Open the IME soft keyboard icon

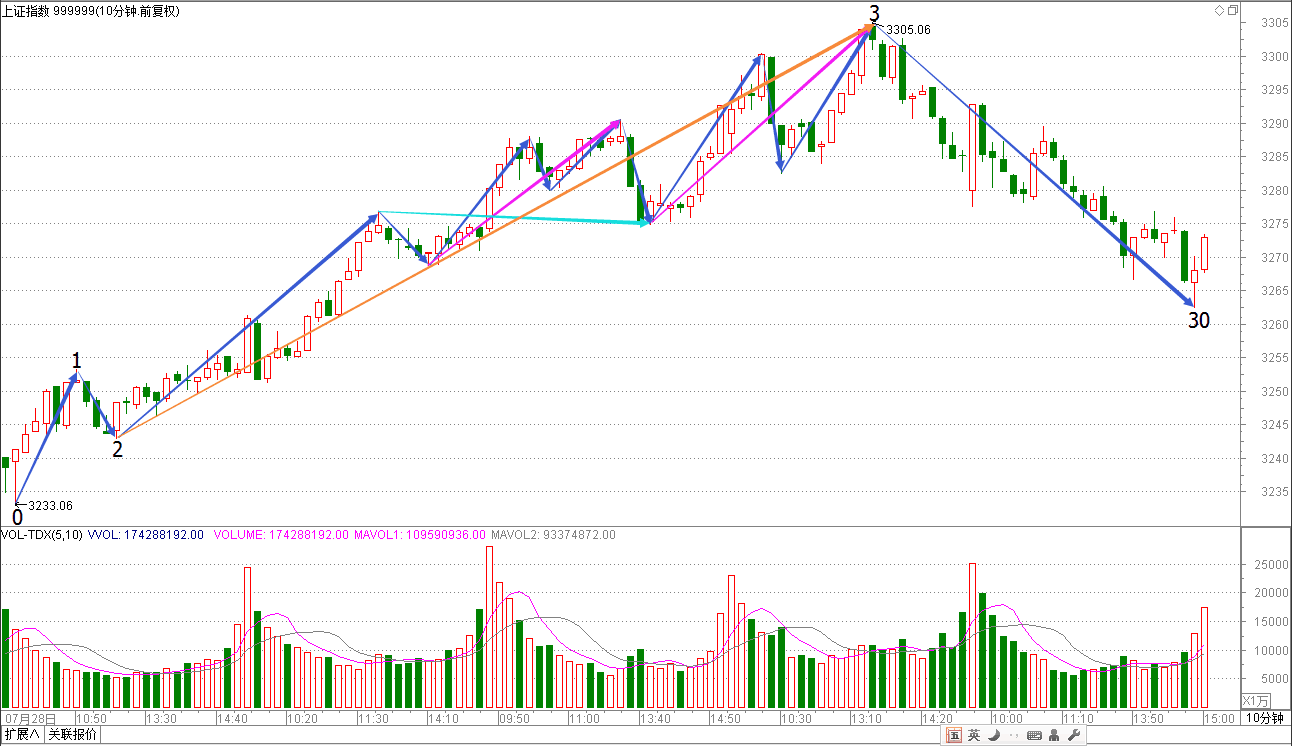(1033, 736)
